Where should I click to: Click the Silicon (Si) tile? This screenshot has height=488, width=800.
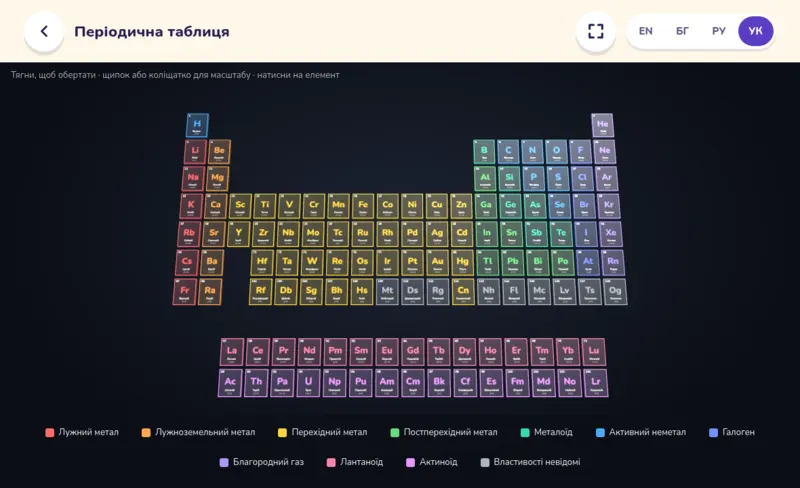pyautogui.click(x=509, y=179)
